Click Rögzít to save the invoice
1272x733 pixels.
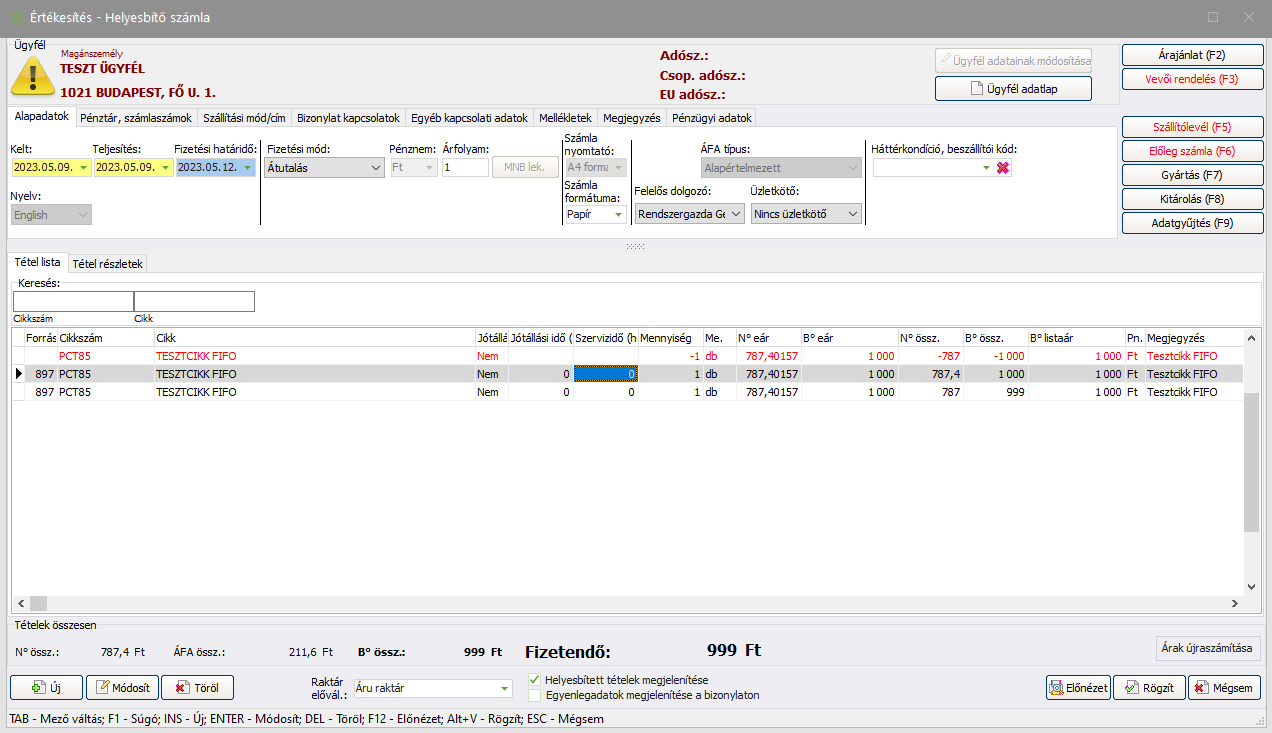coord(1148,688)
